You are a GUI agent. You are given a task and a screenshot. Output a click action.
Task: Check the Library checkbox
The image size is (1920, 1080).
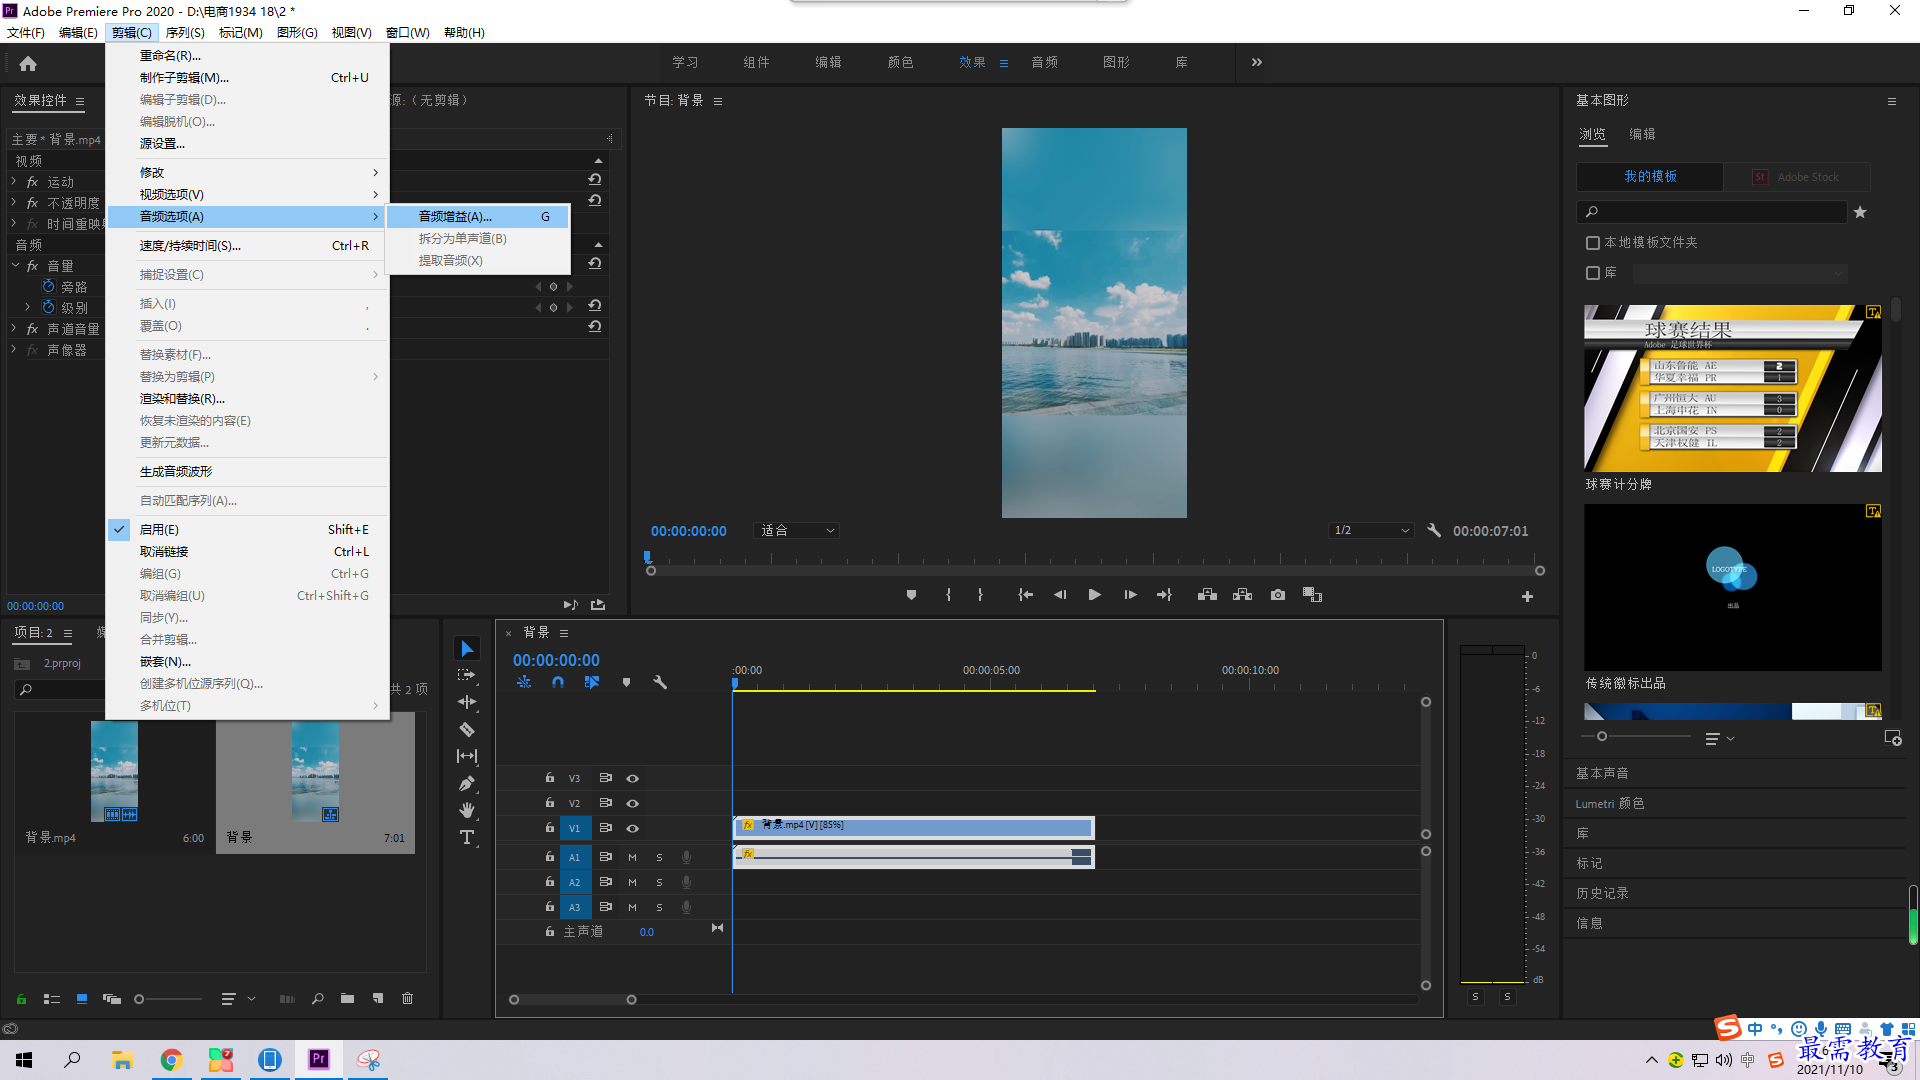click(x=1593, y=273)
